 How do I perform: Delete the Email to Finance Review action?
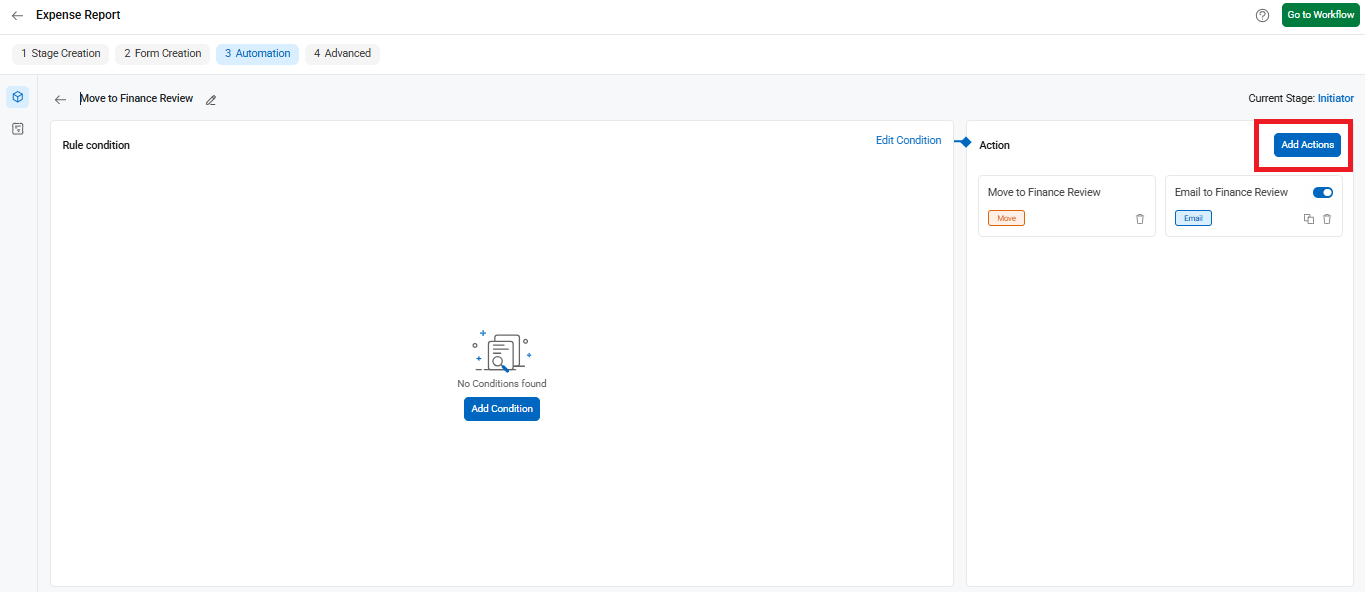[x=1327, y=219]
